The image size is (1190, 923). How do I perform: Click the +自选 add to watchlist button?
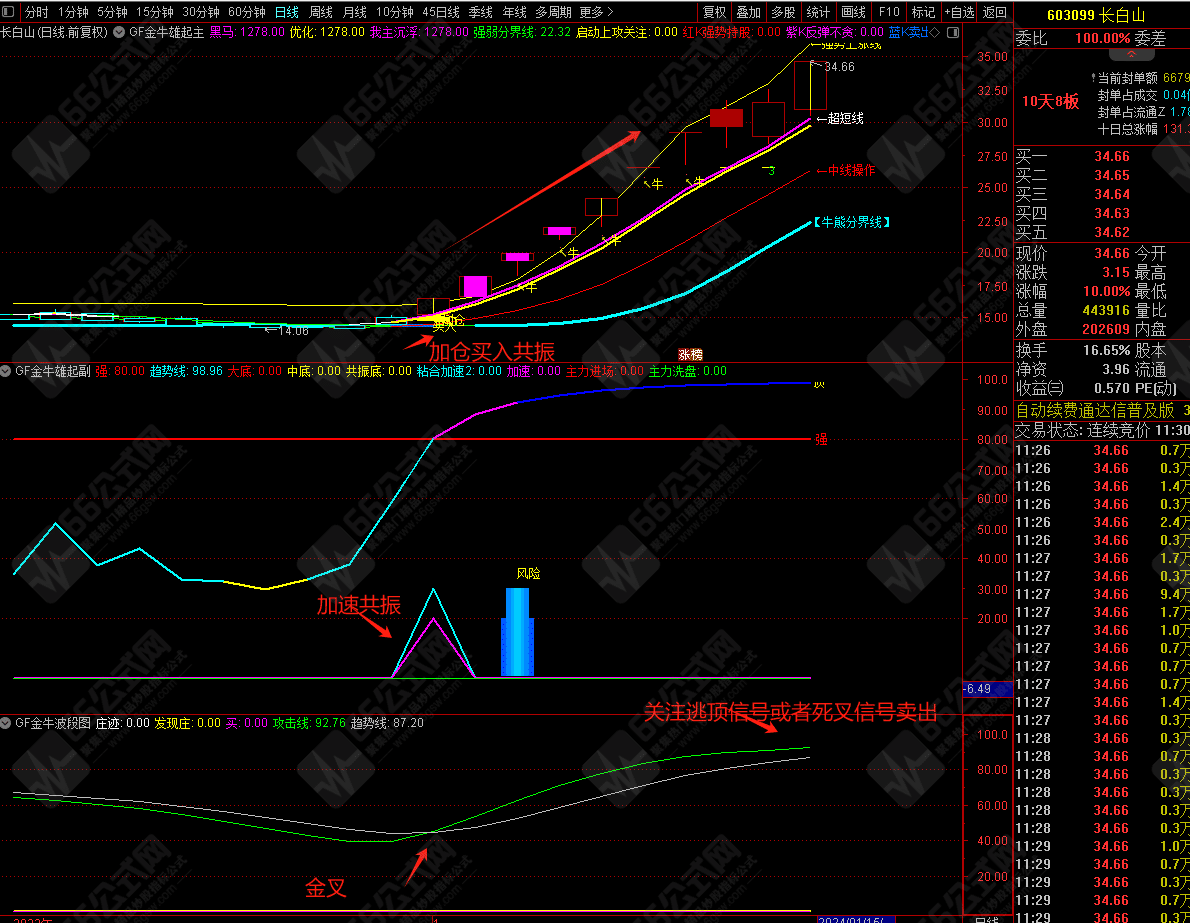pyautogui.click(x=958, y=12)
